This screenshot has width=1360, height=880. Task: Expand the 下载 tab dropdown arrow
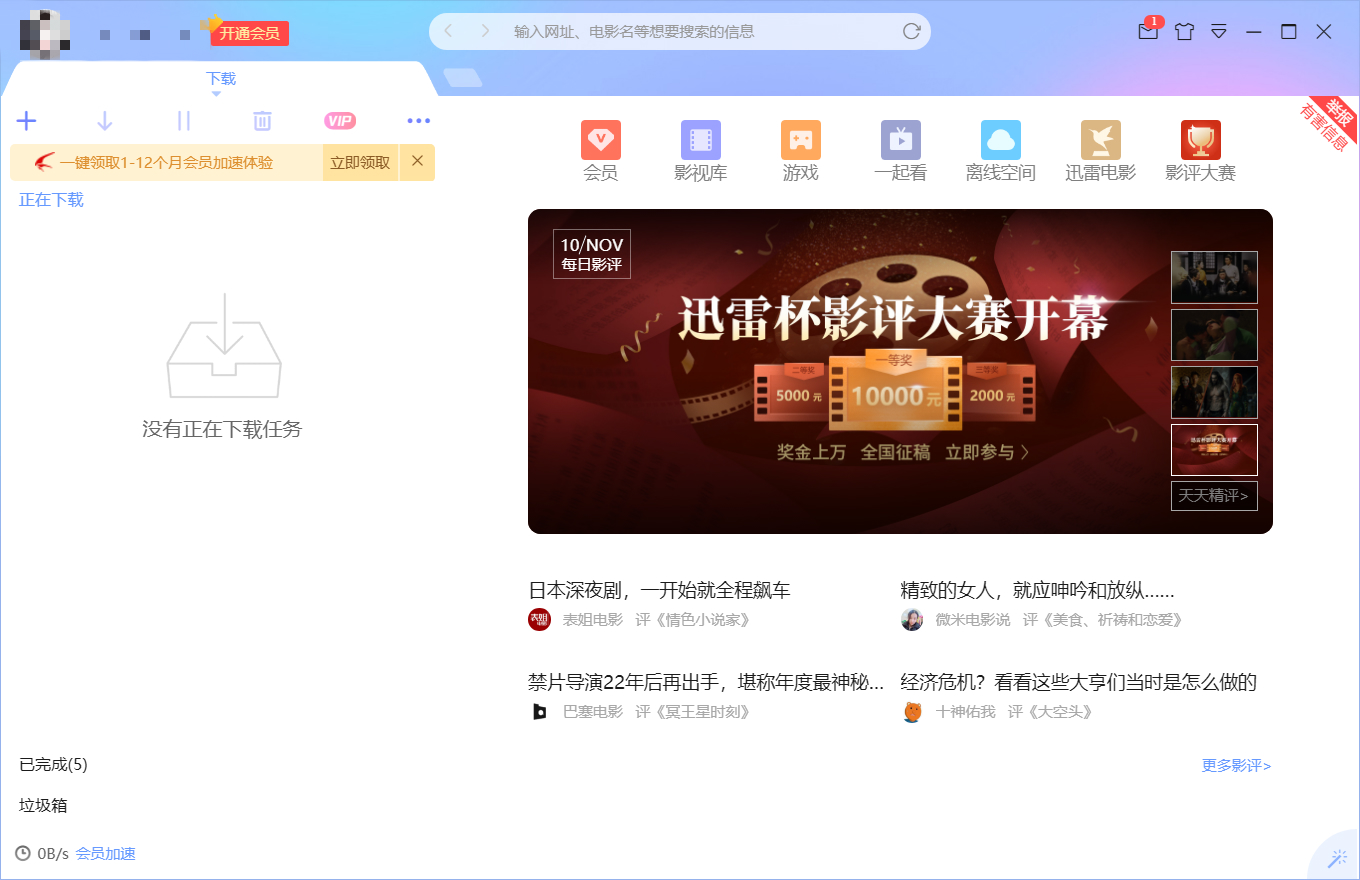click(220, 92)
